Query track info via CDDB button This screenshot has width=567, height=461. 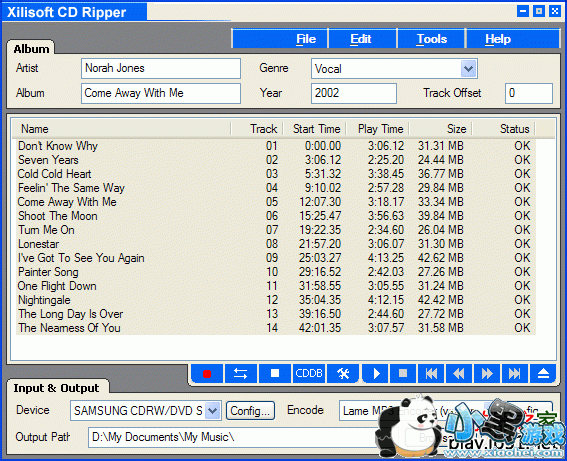pyautogui.click(x=308, y=373)
